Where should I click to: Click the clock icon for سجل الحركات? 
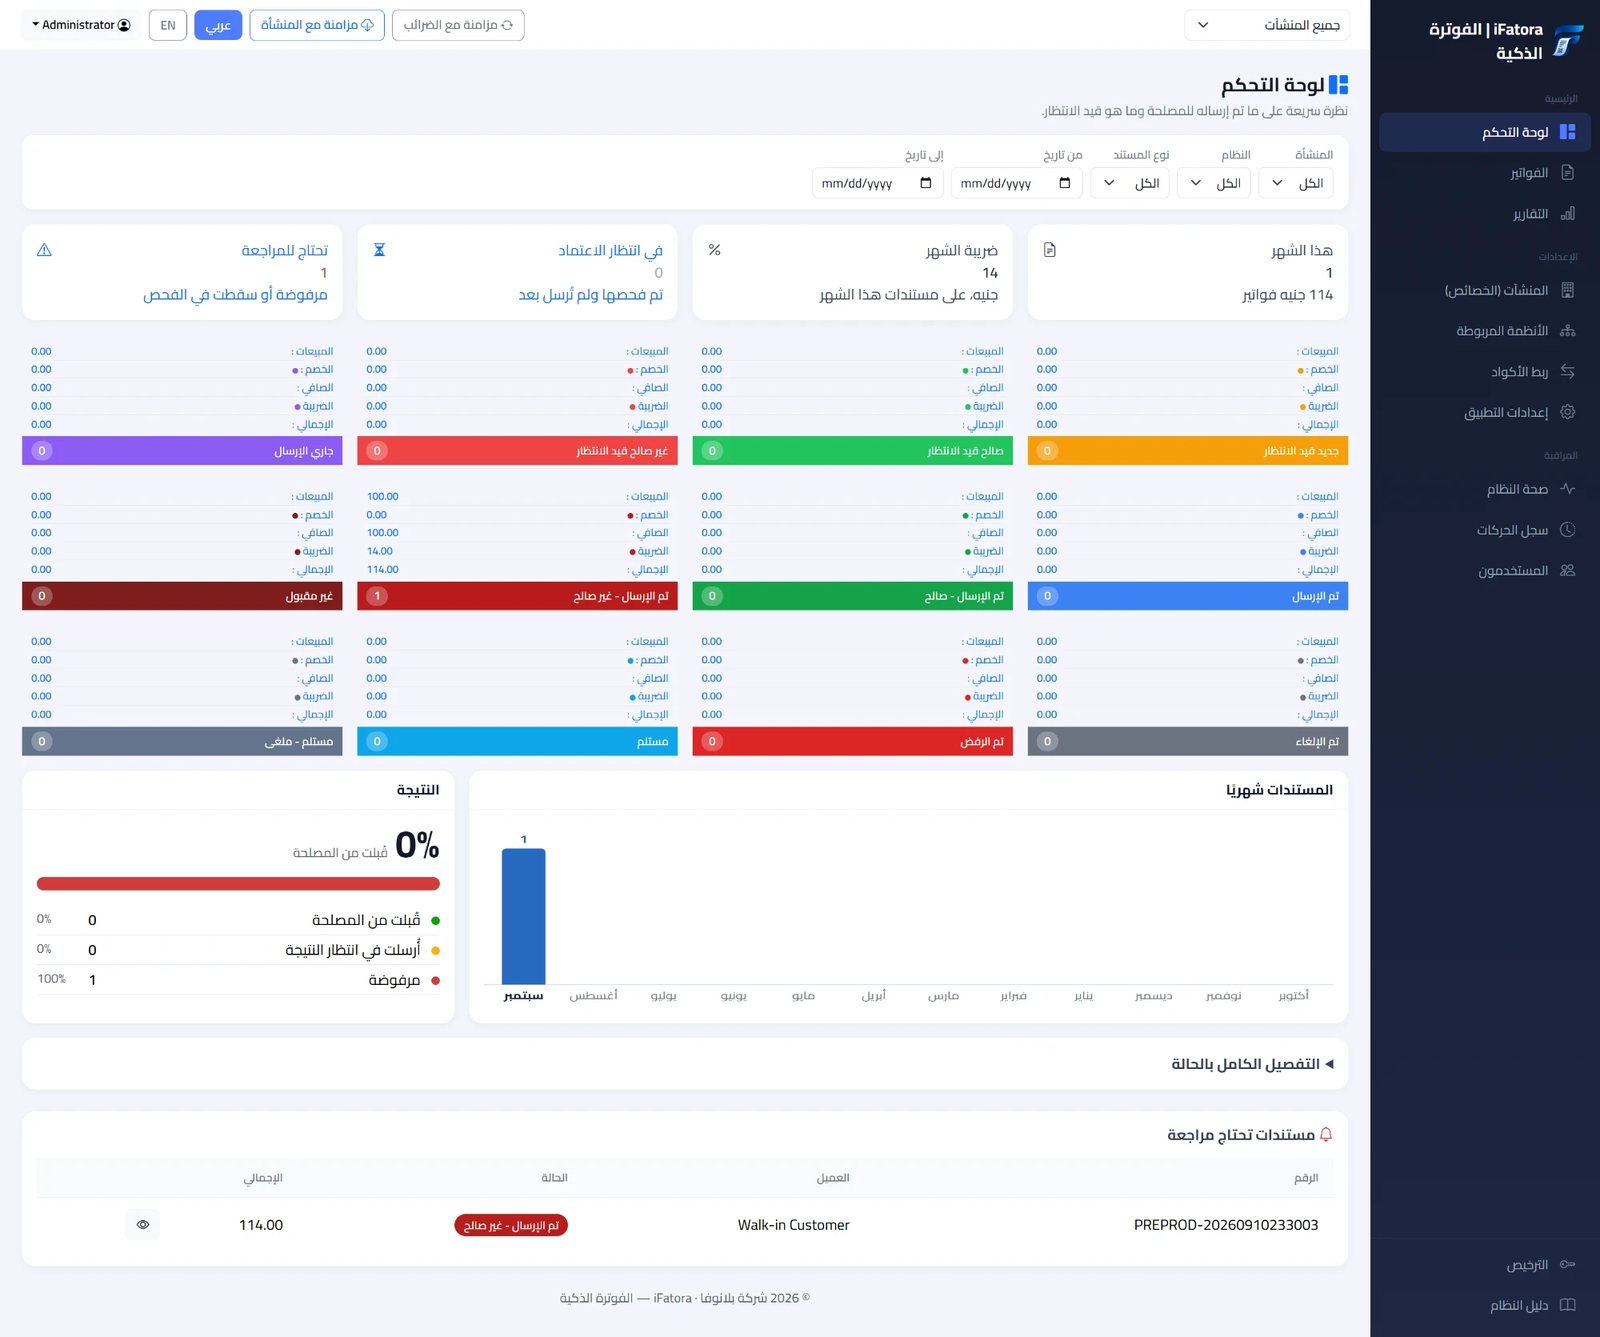(1567, 530)
